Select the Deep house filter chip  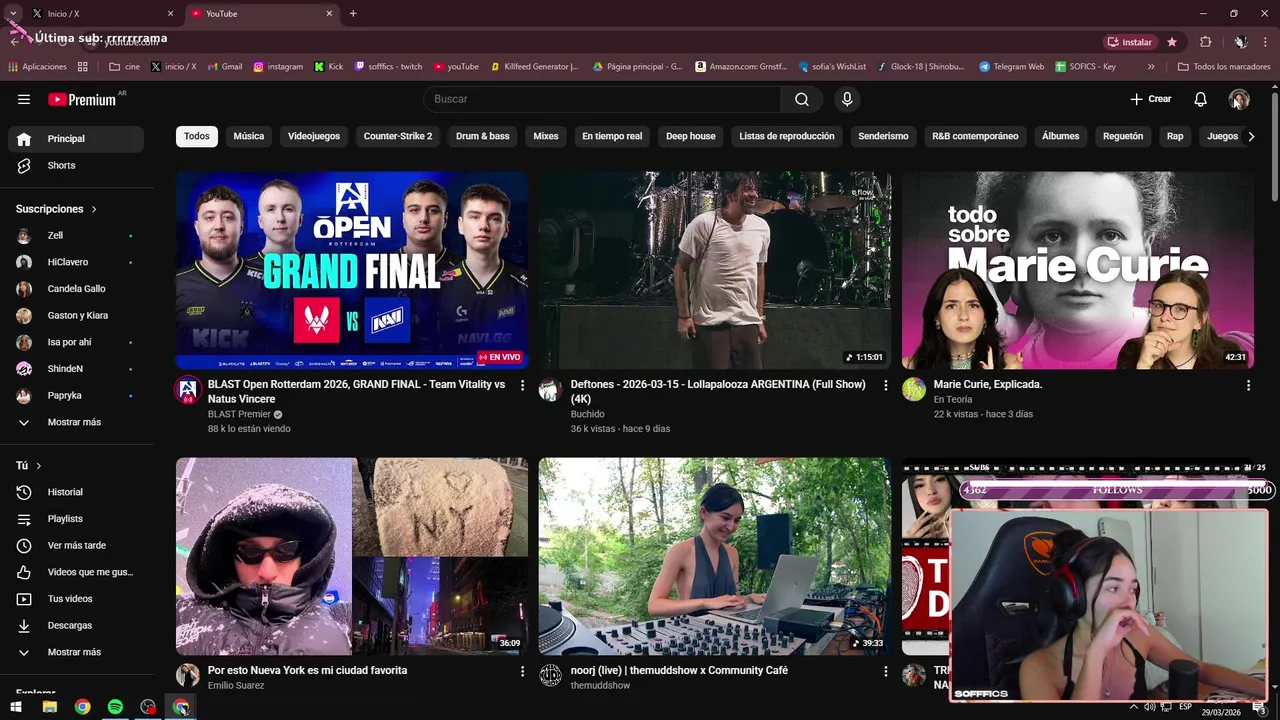(691, 136)
